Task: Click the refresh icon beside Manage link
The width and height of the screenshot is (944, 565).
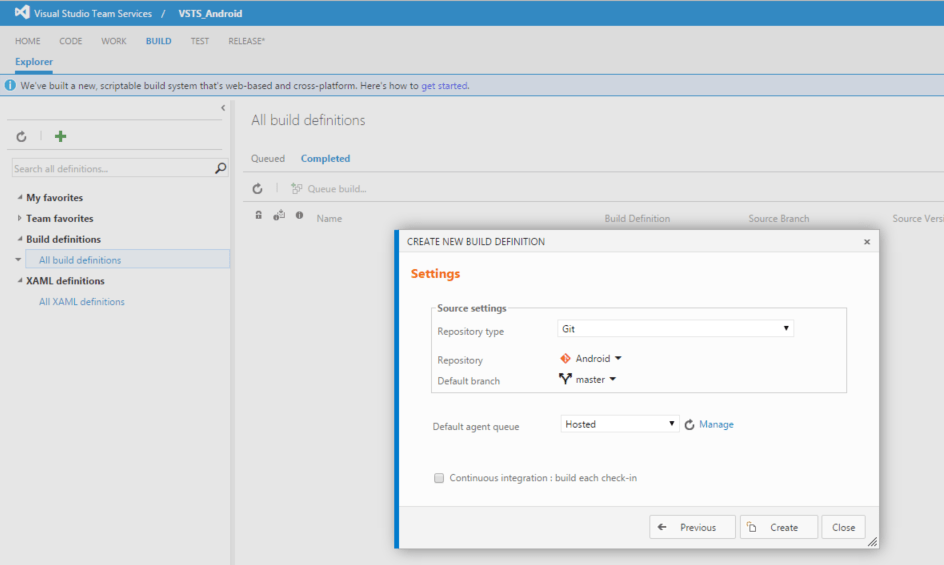Action: pyautogui.click(x=689, y=425)
